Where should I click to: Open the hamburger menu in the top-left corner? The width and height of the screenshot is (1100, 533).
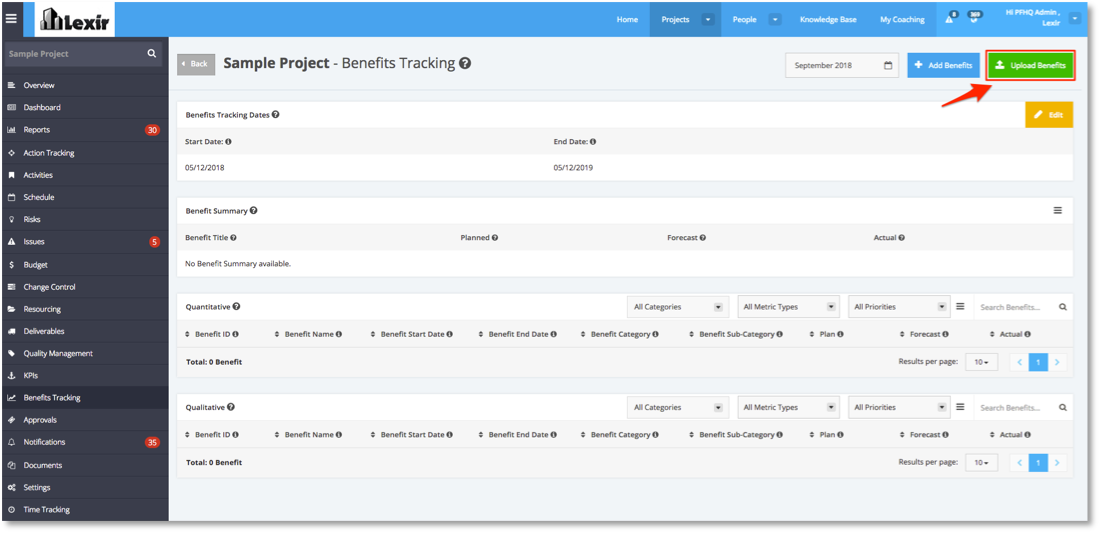[11, 19]
